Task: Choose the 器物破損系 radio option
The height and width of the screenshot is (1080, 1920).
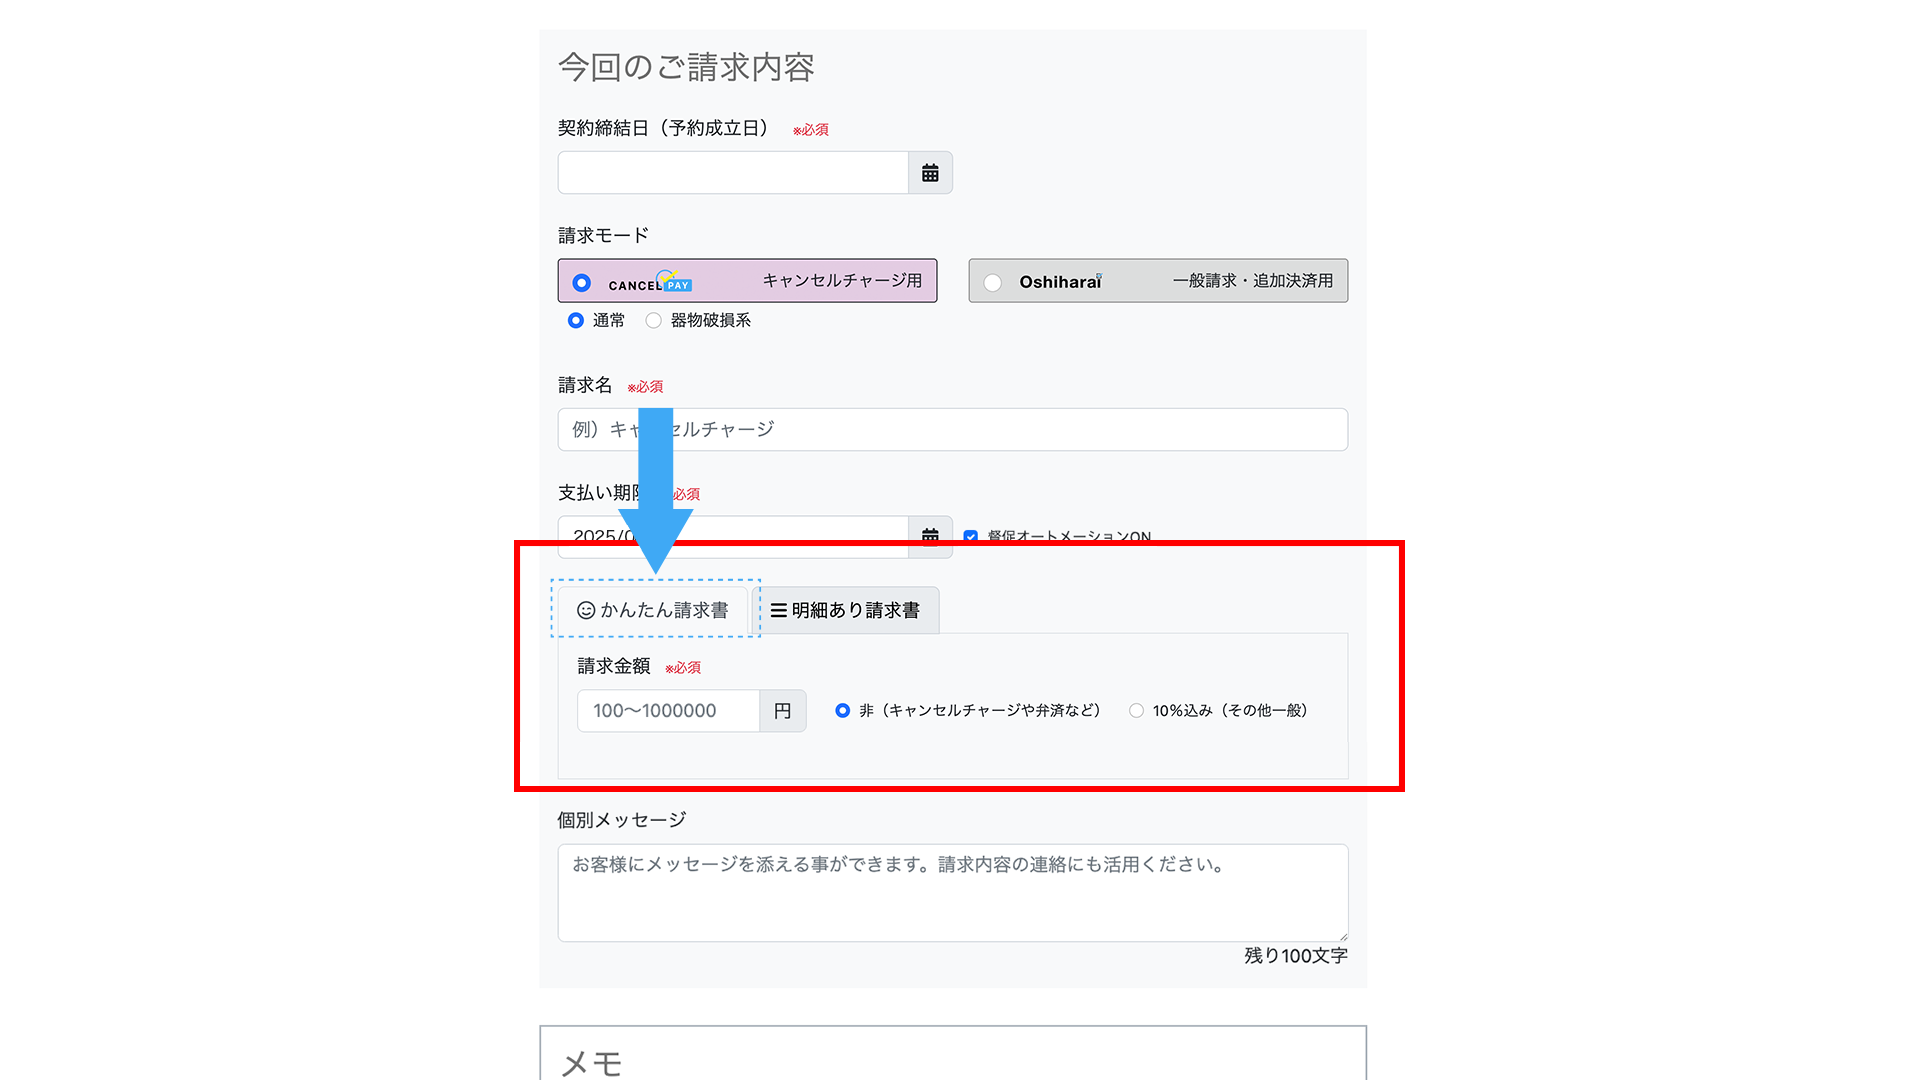Action: 654,320
